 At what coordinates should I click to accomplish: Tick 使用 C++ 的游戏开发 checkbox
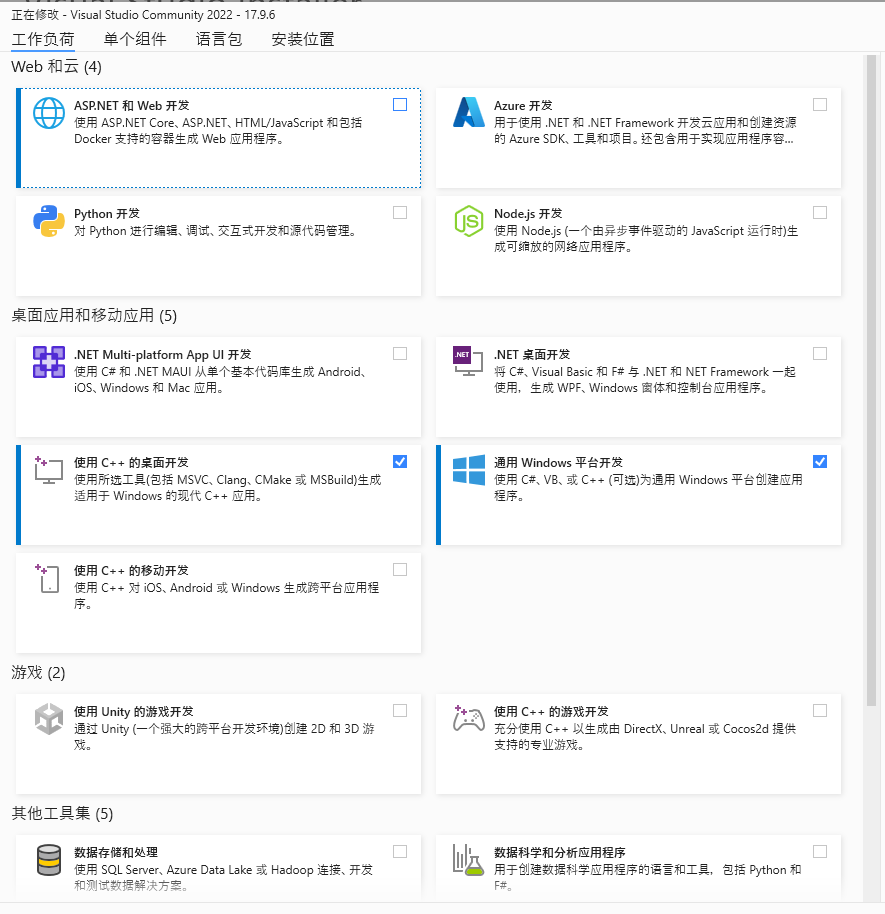820,711
